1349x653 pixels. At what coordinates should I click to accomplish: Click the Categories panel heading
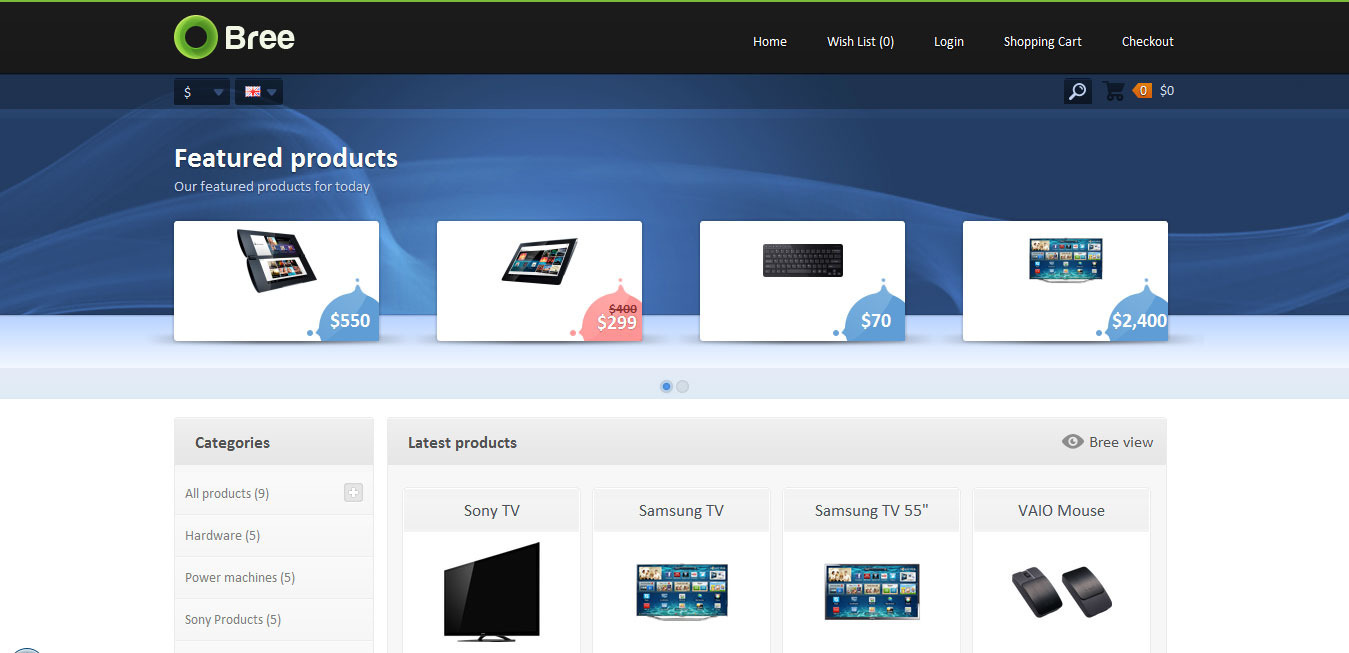pos(232,442)
